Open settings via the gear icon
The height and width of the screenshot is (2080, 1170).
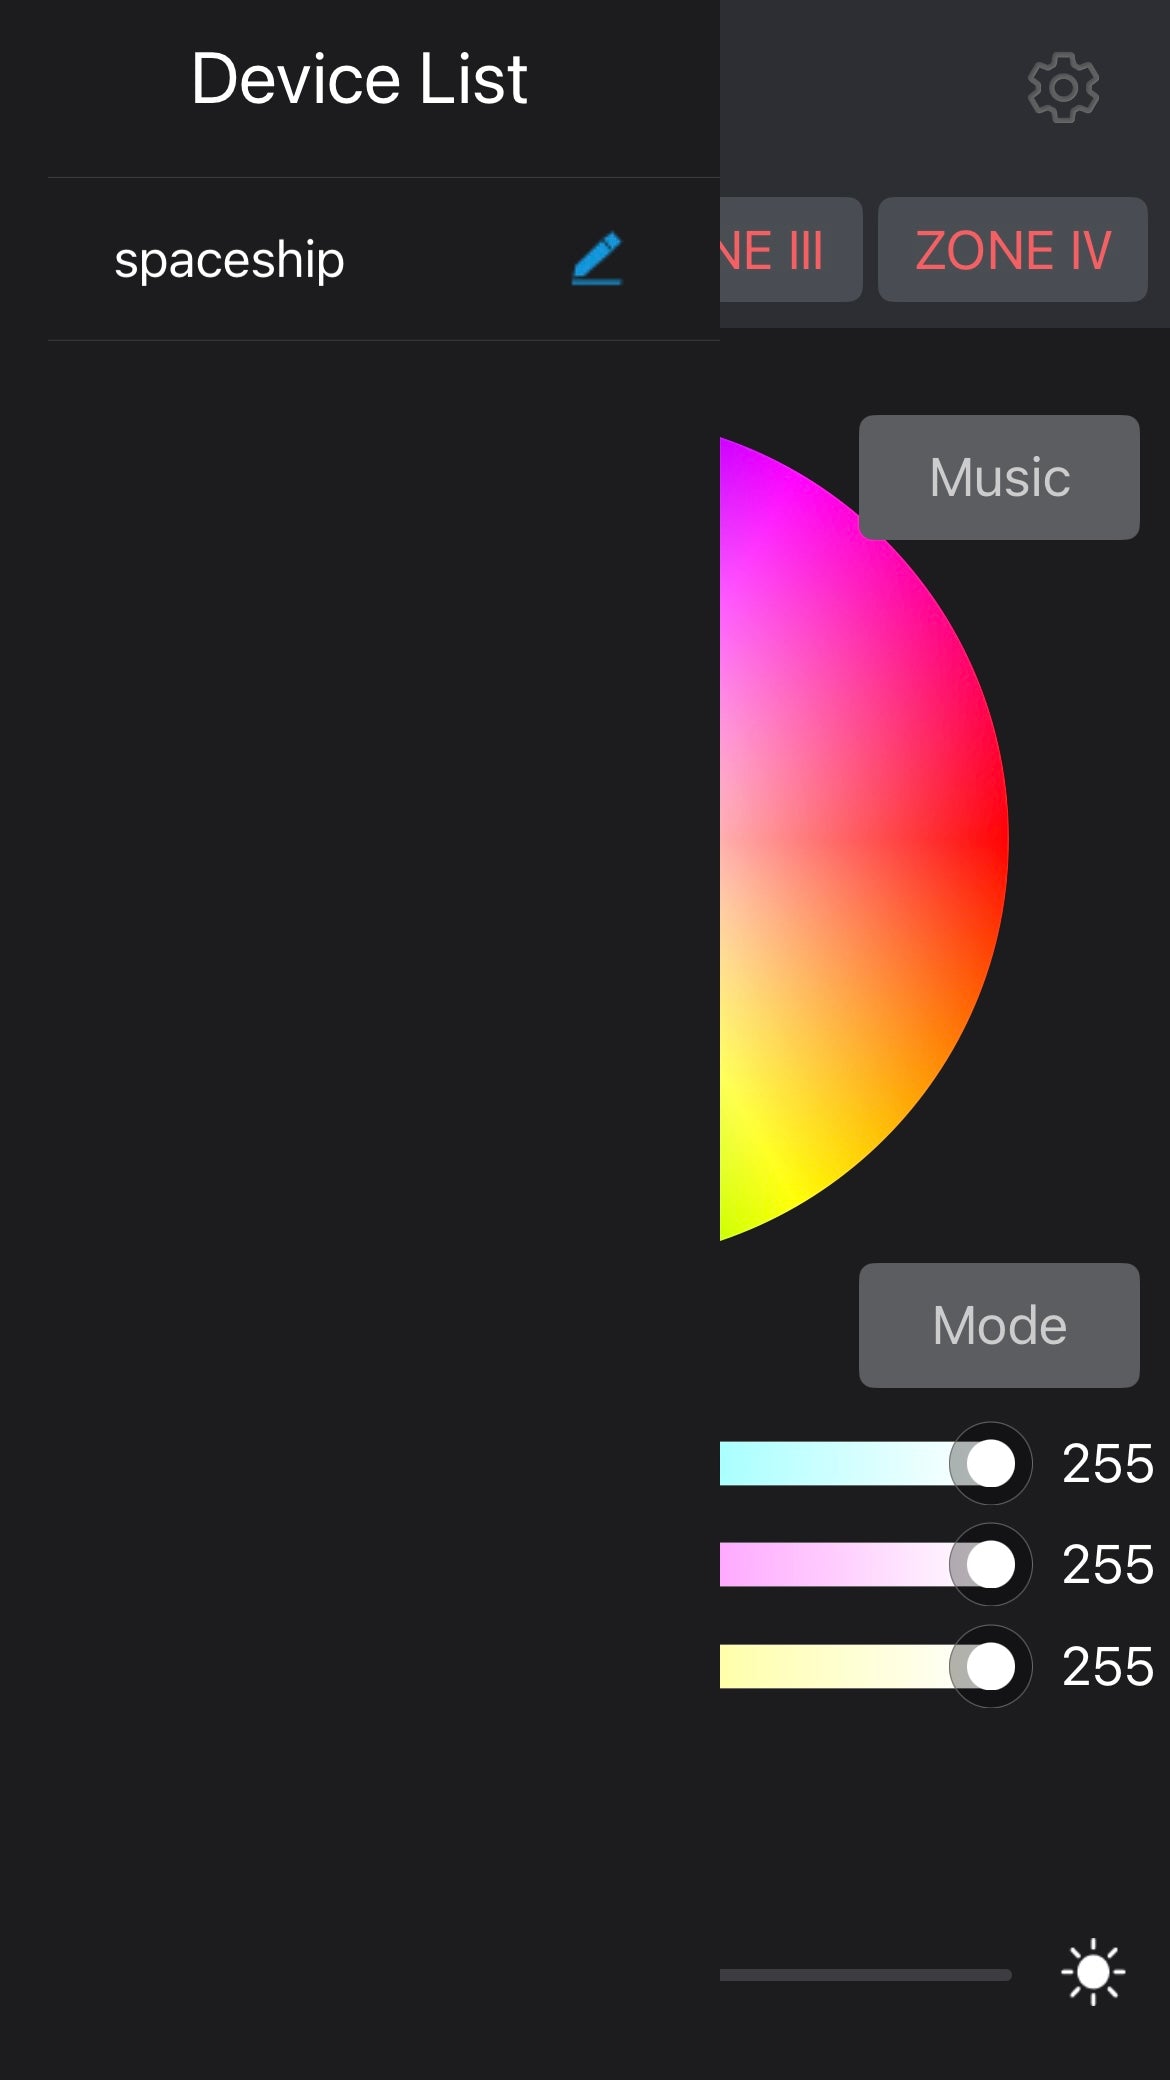(1063, 88)
